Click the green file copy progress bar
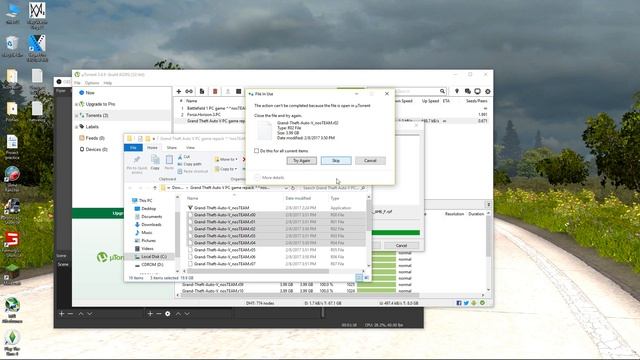The height and width of the screenshot is (360, 640). [396, 233]
